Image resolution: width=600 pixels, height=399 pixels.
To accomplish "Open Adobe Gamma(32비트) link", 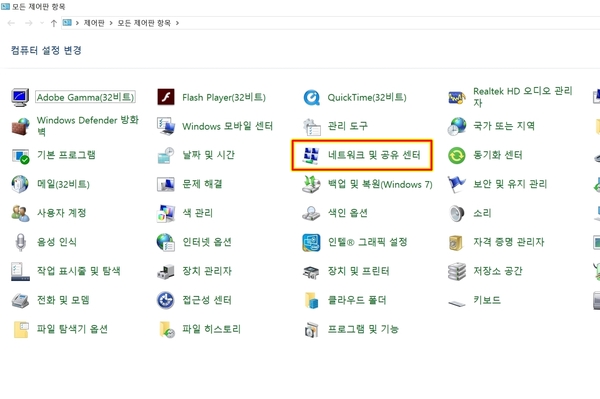I will click(85, 97).
